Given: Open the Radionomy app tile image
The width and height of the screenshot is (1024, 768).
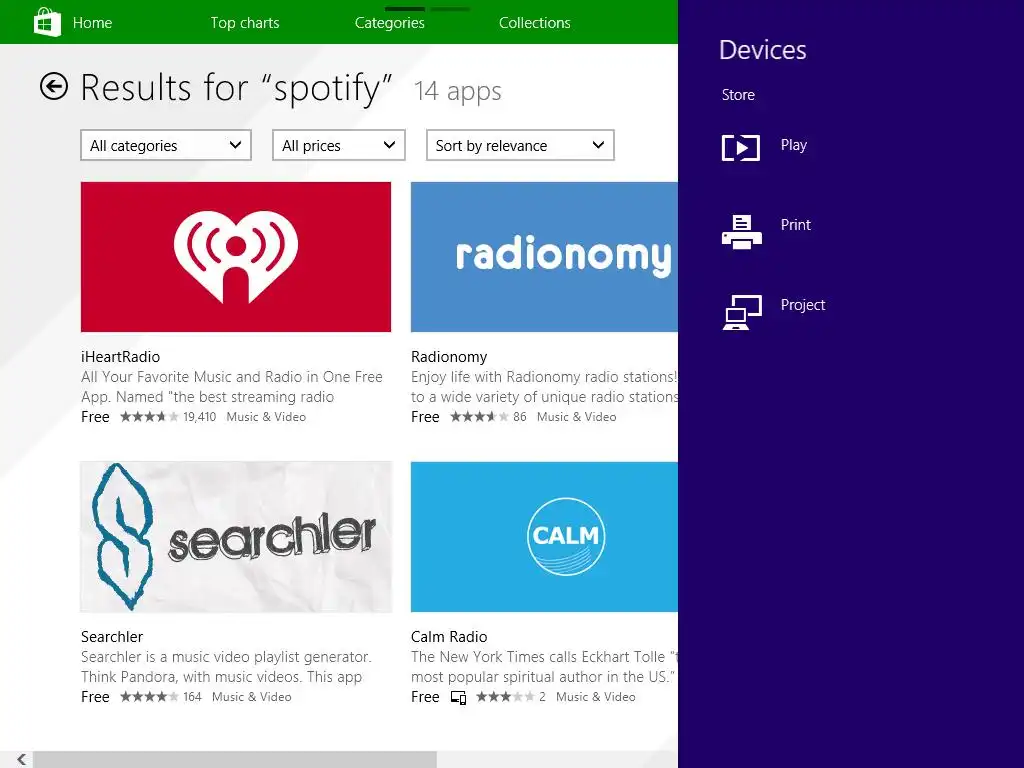Looking at the screenshot, I should coord(544,257).
